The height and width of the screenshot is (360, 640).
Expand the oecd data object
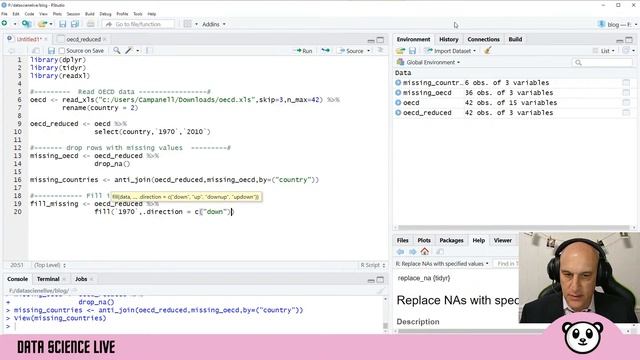398,103
